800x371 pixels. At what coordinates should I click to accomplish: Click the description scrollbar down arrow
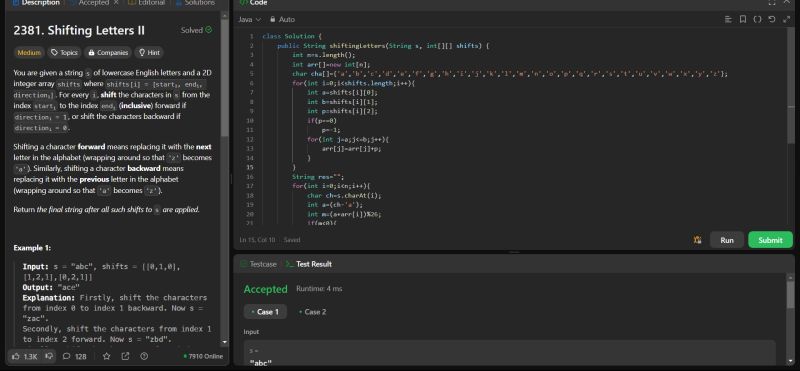click(224, 342)
